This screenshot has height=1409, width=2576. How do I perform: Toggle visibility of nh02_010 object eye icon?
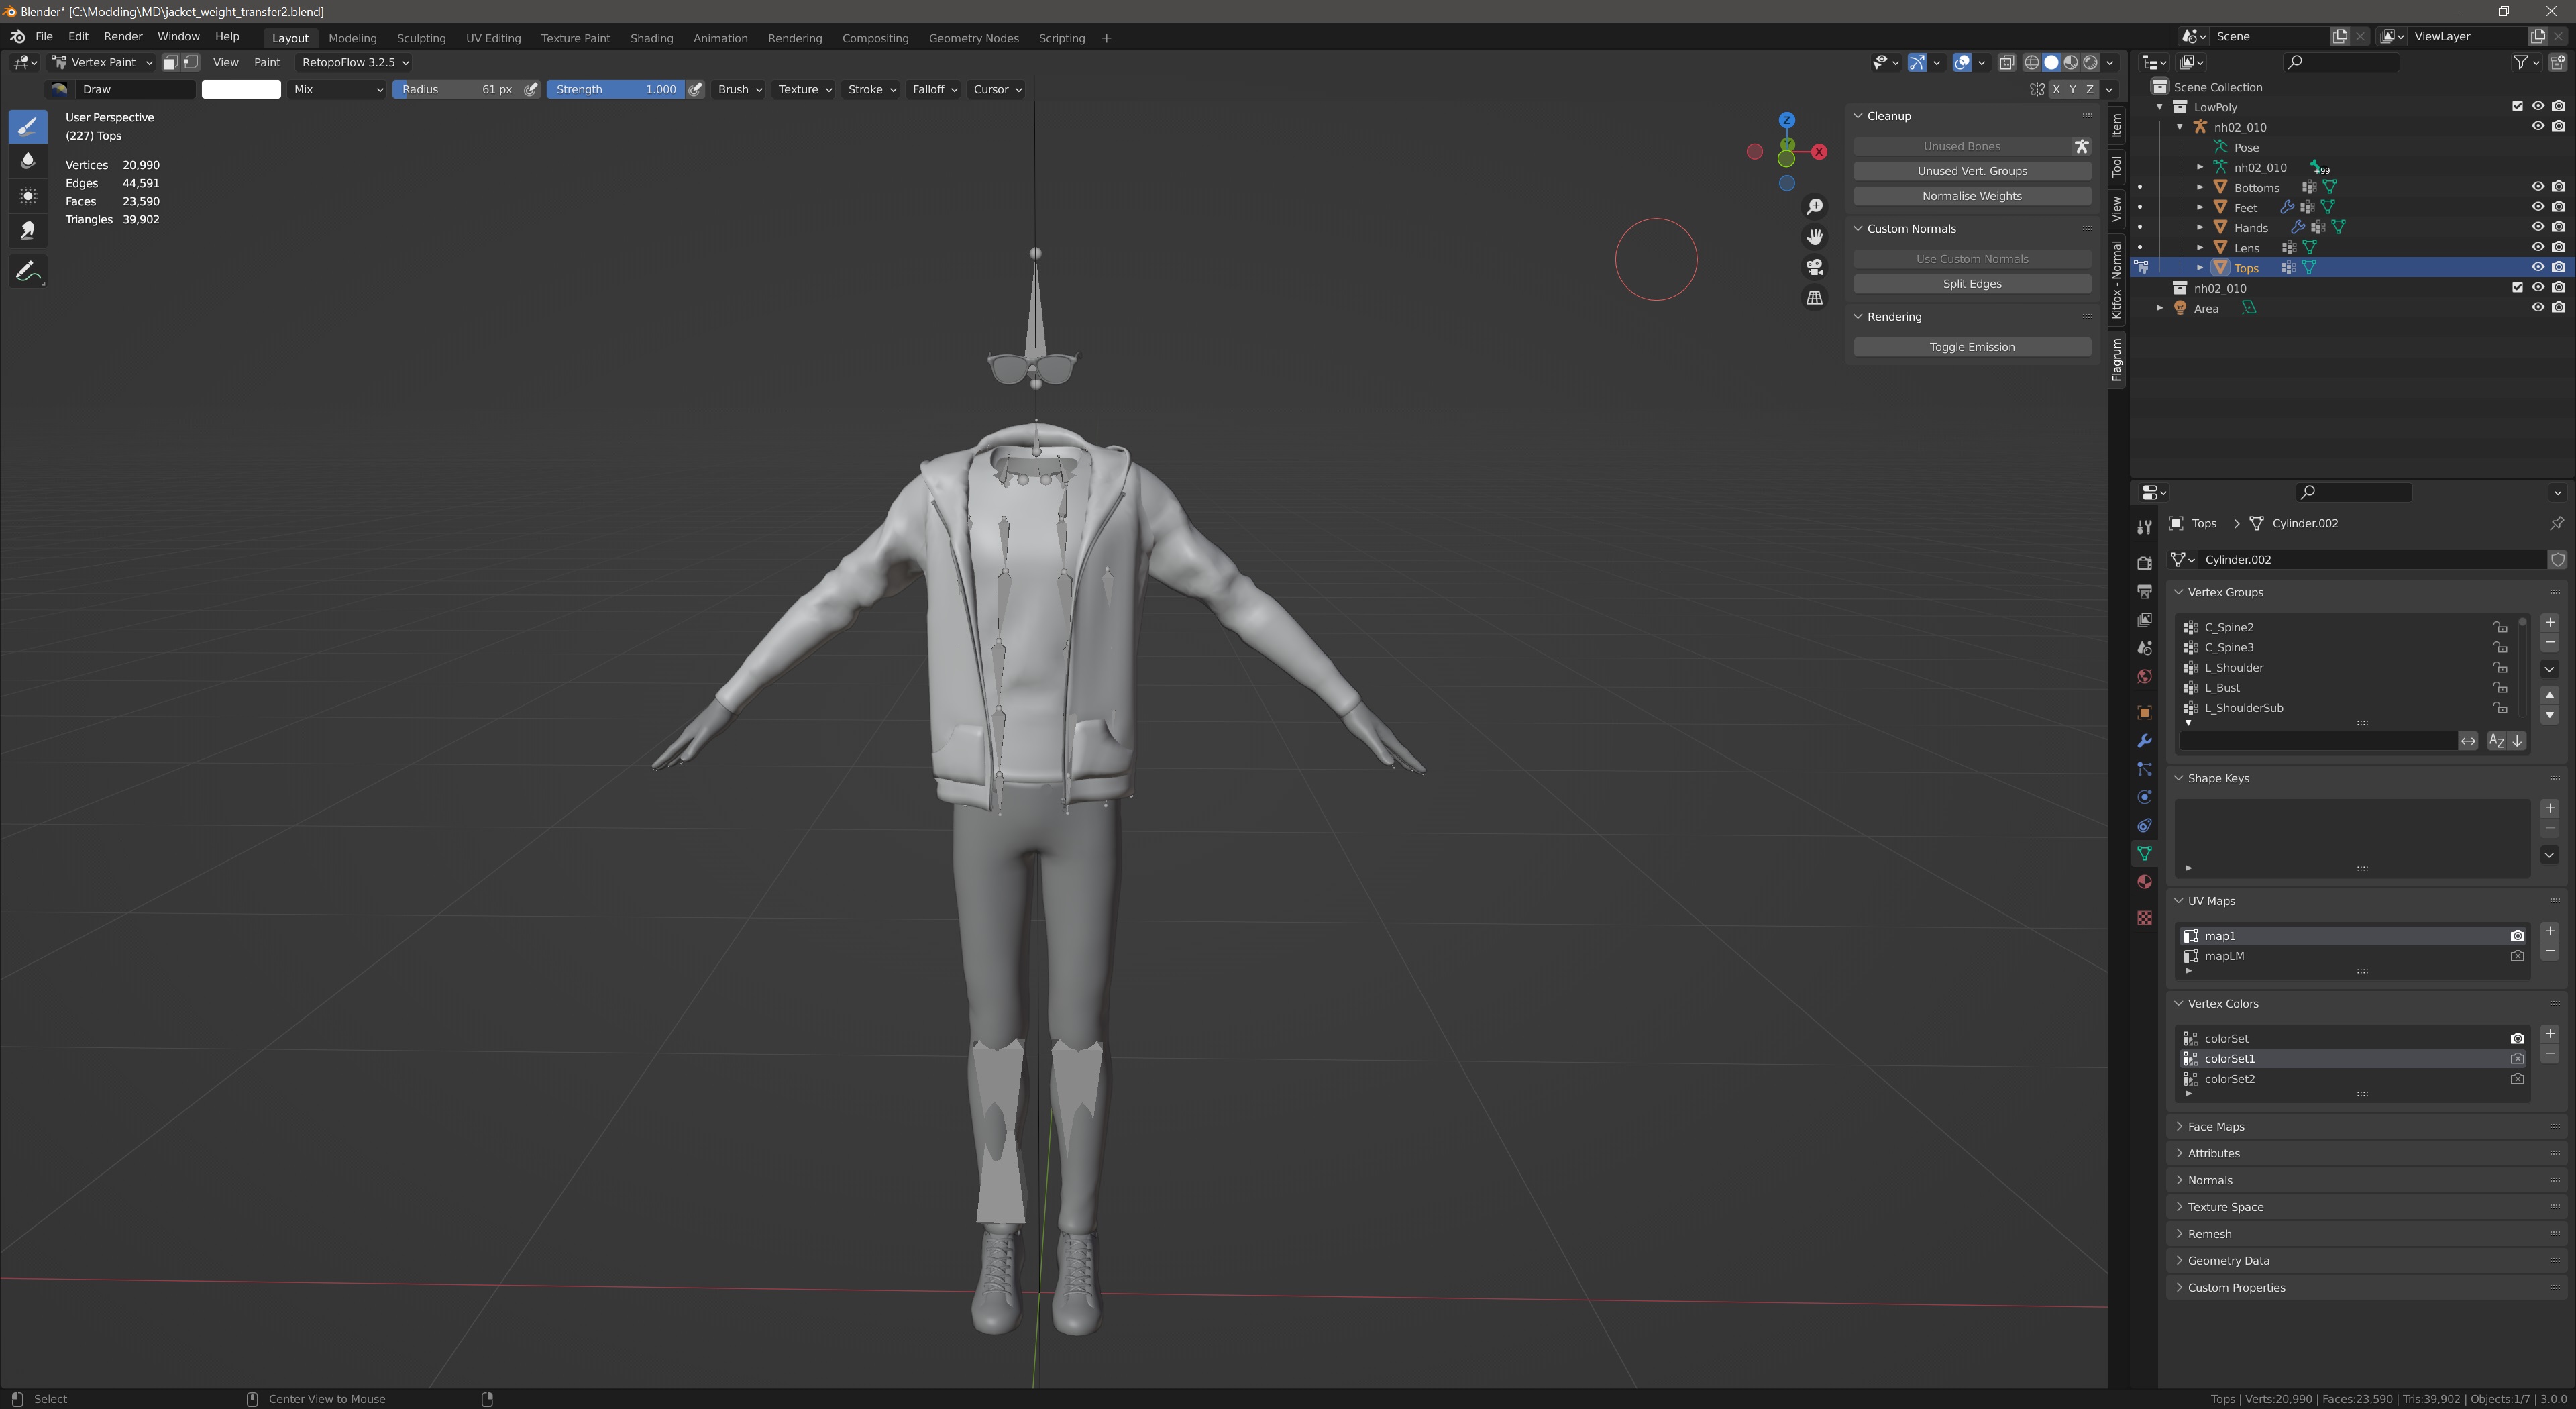click(x=2536, y=286)
